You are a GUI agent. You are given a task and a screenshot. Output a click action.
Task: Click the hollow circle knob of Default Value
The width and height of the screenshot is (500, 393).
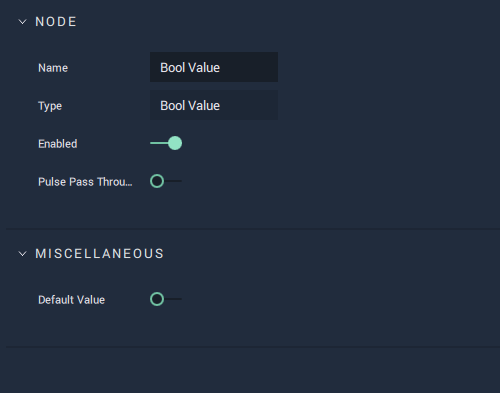[157, 299]
